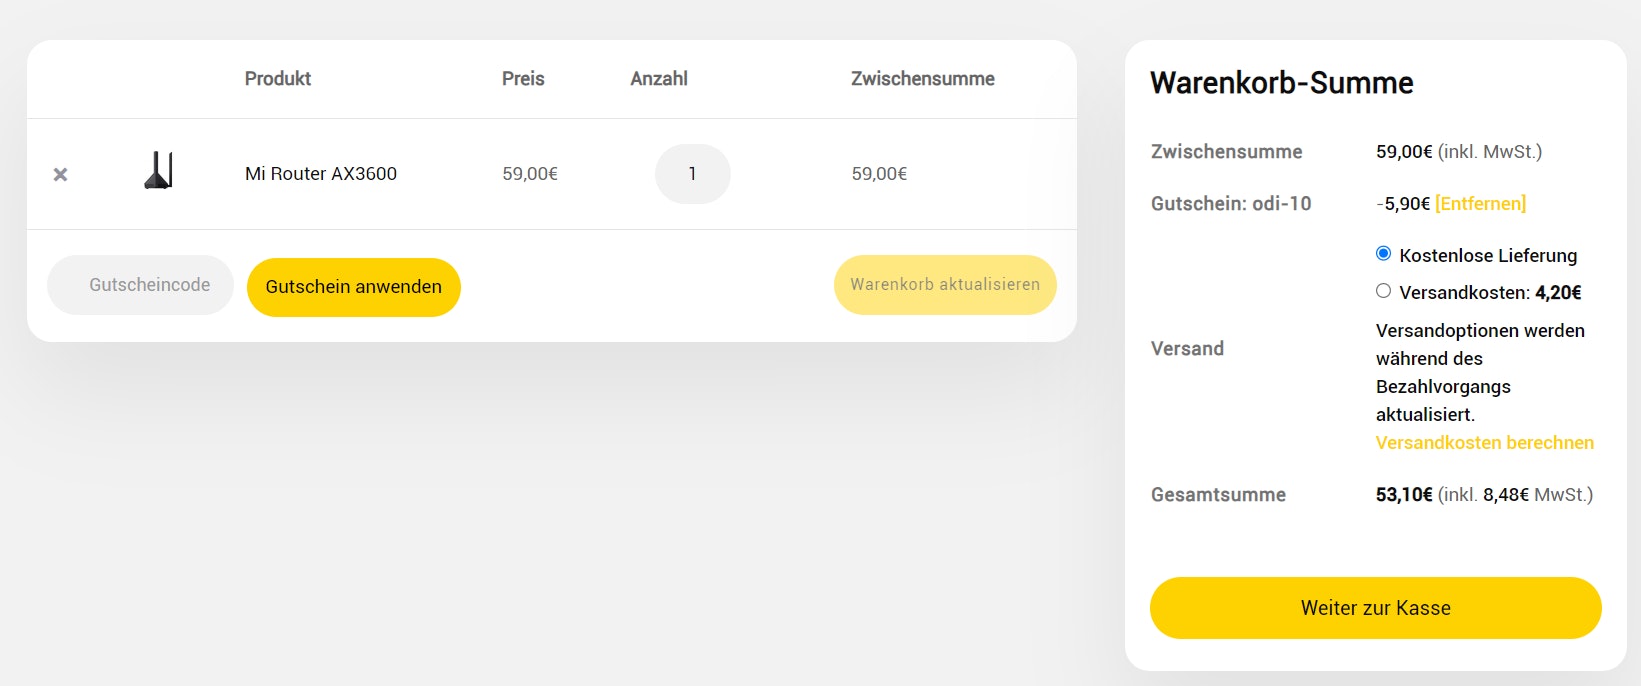Click the Produkt column header
1641x686 pixels.
pos(278,79)
